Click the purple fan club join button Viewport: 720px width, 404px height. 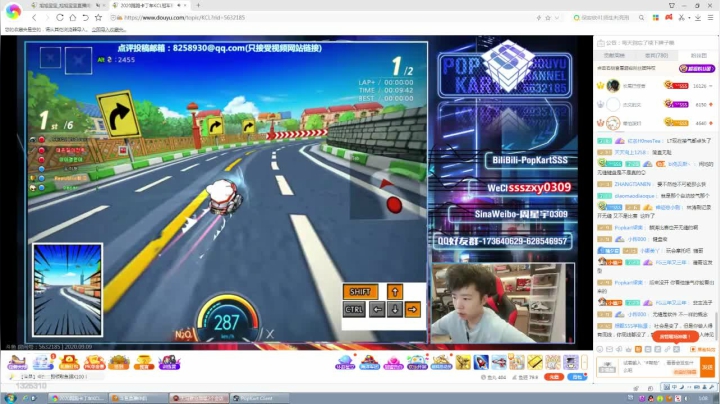697,68
